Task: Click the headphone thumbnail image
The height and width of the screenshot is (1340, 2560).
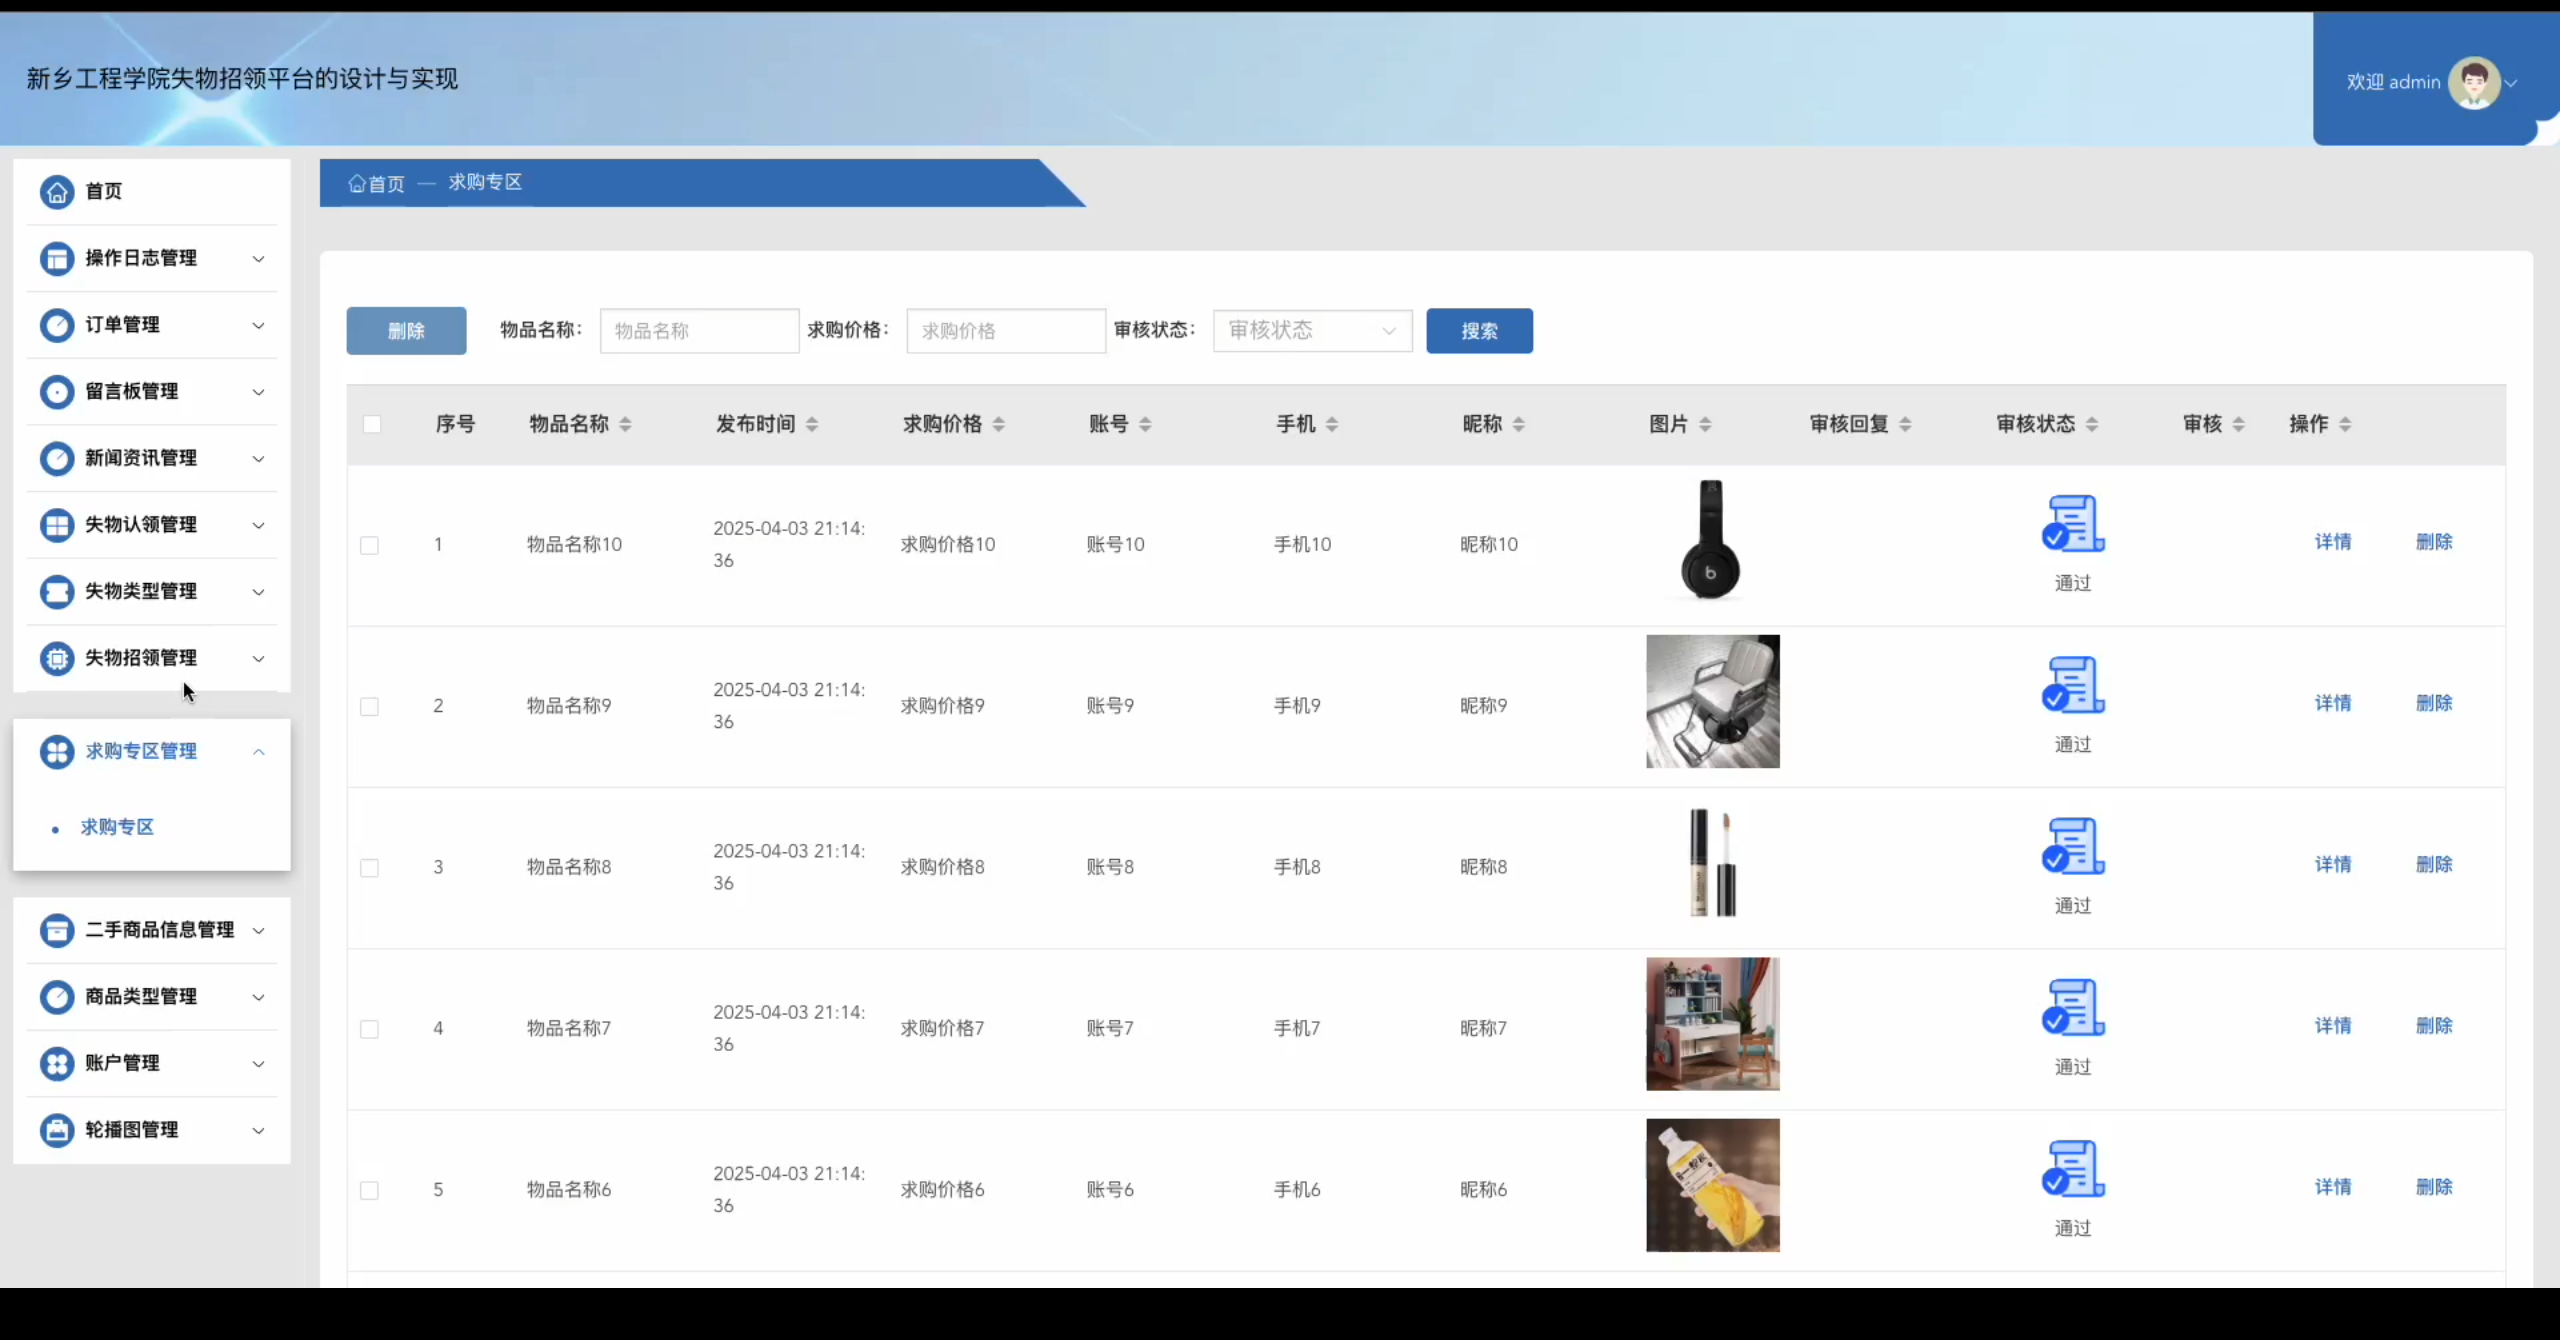Action: [1711, 541]
